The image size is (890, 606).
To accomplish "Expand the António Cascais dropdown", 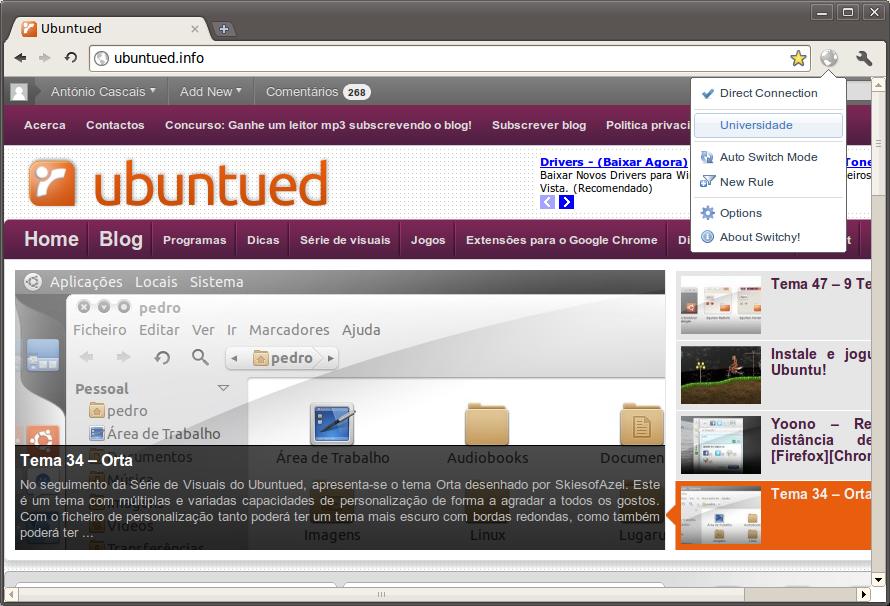I will [x=103, y=92].
